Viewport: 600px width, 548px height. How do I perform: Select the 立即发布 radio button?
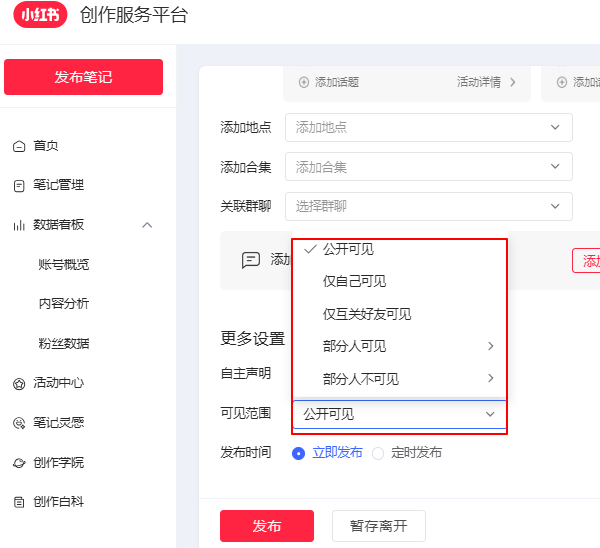tap(298, 453)
